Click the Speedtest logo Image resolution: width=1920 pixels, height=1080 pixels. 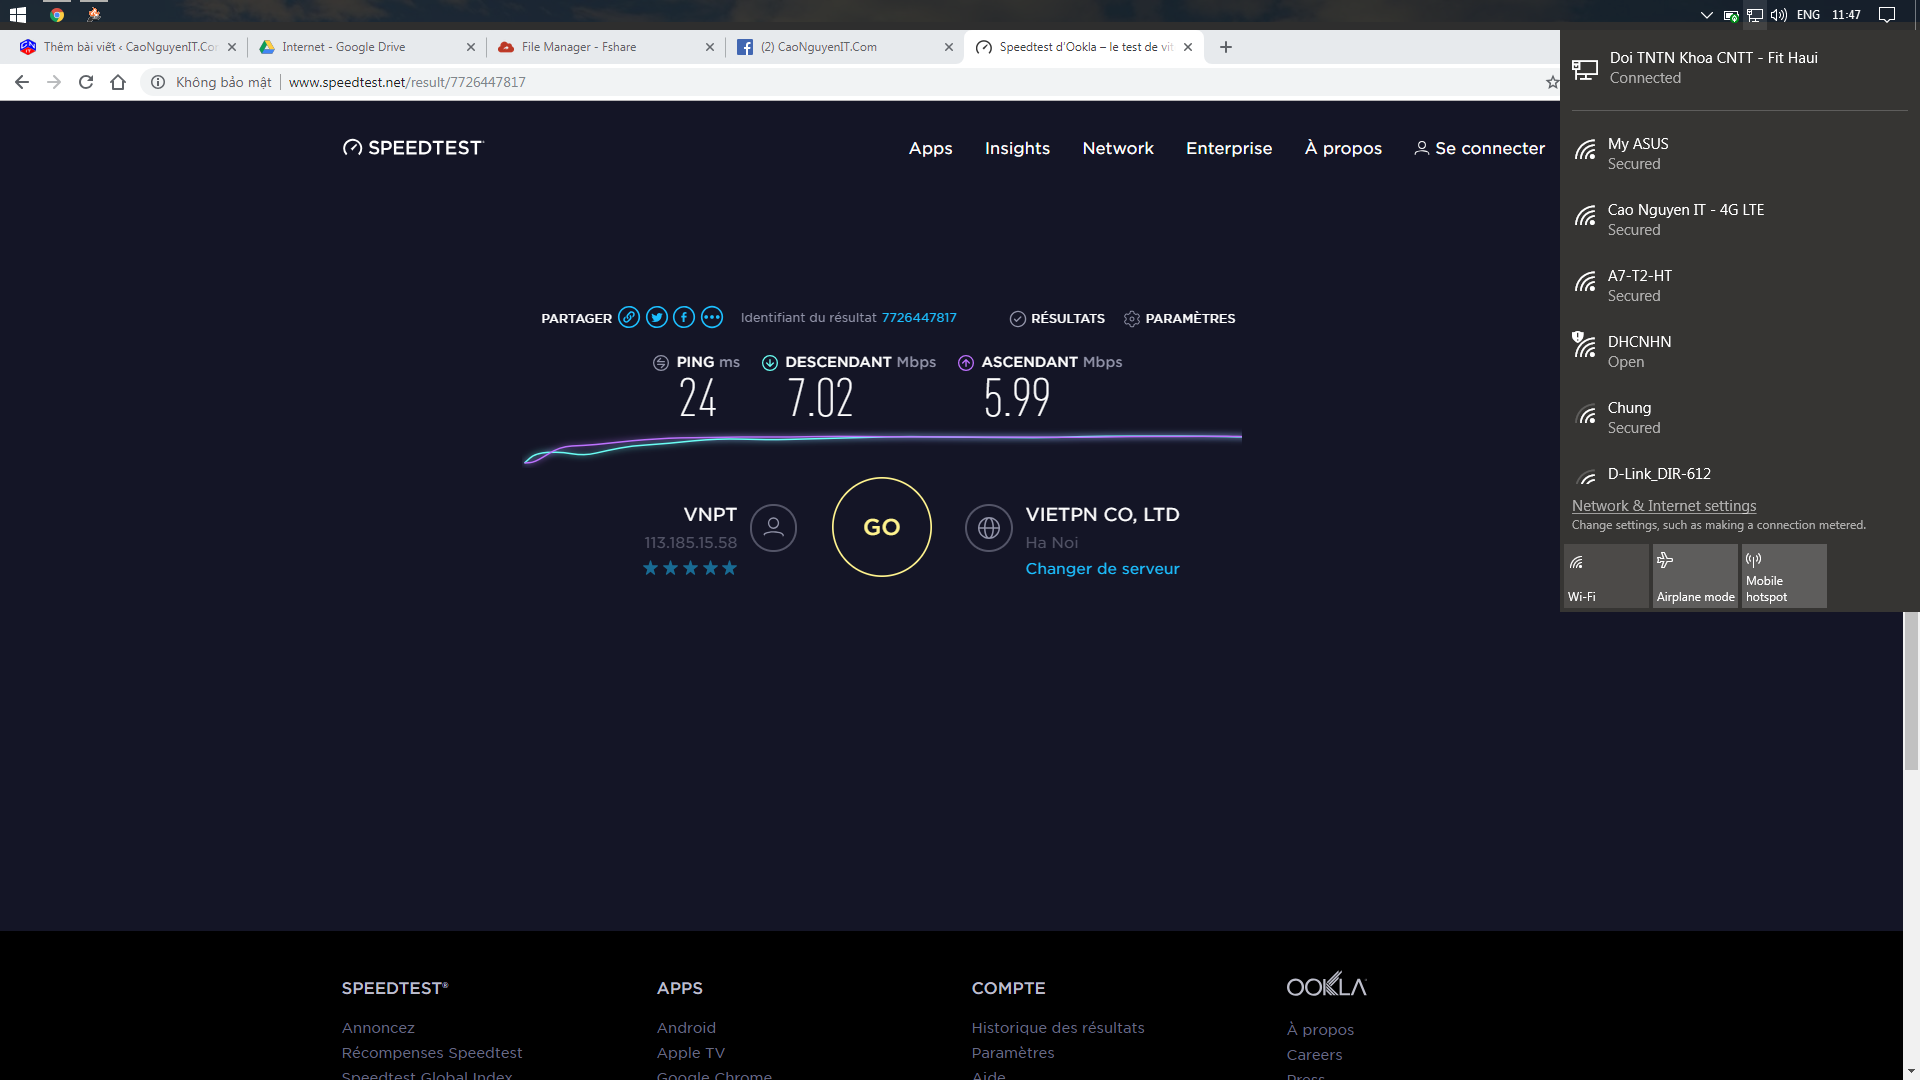click(412, 148)
